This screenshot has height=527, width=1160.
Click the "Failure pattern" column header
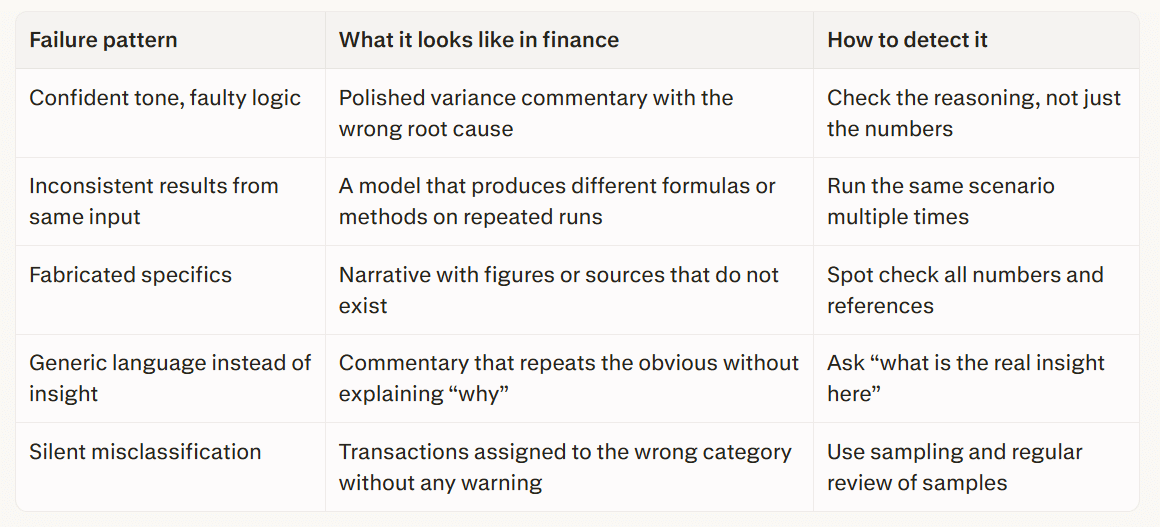click(103, 40)
